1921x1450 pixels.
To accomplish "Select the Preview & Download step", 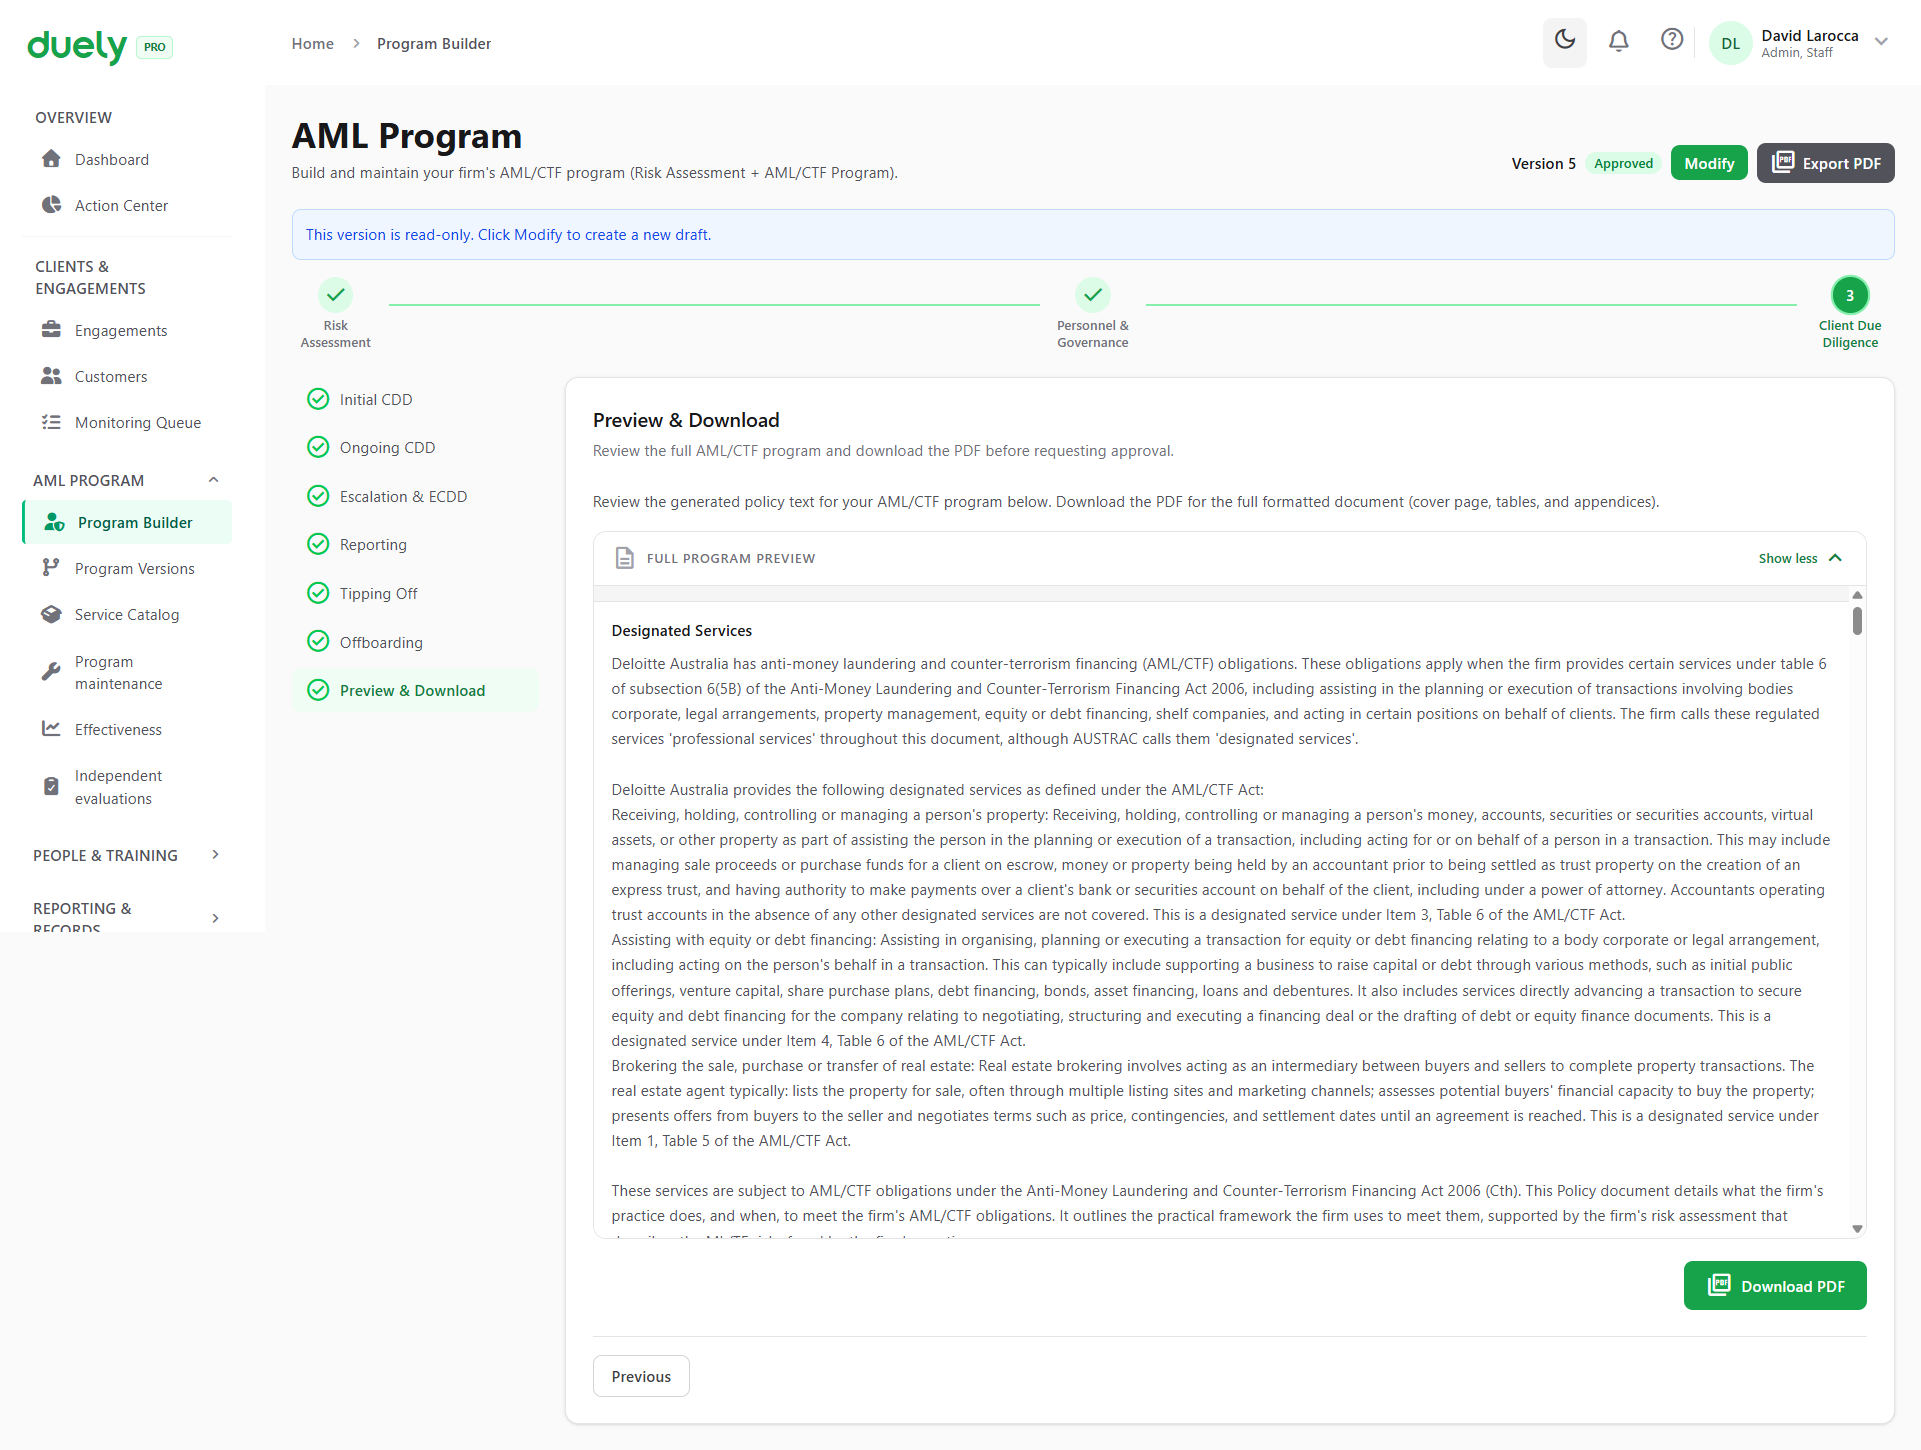I will tap(415, 690).
